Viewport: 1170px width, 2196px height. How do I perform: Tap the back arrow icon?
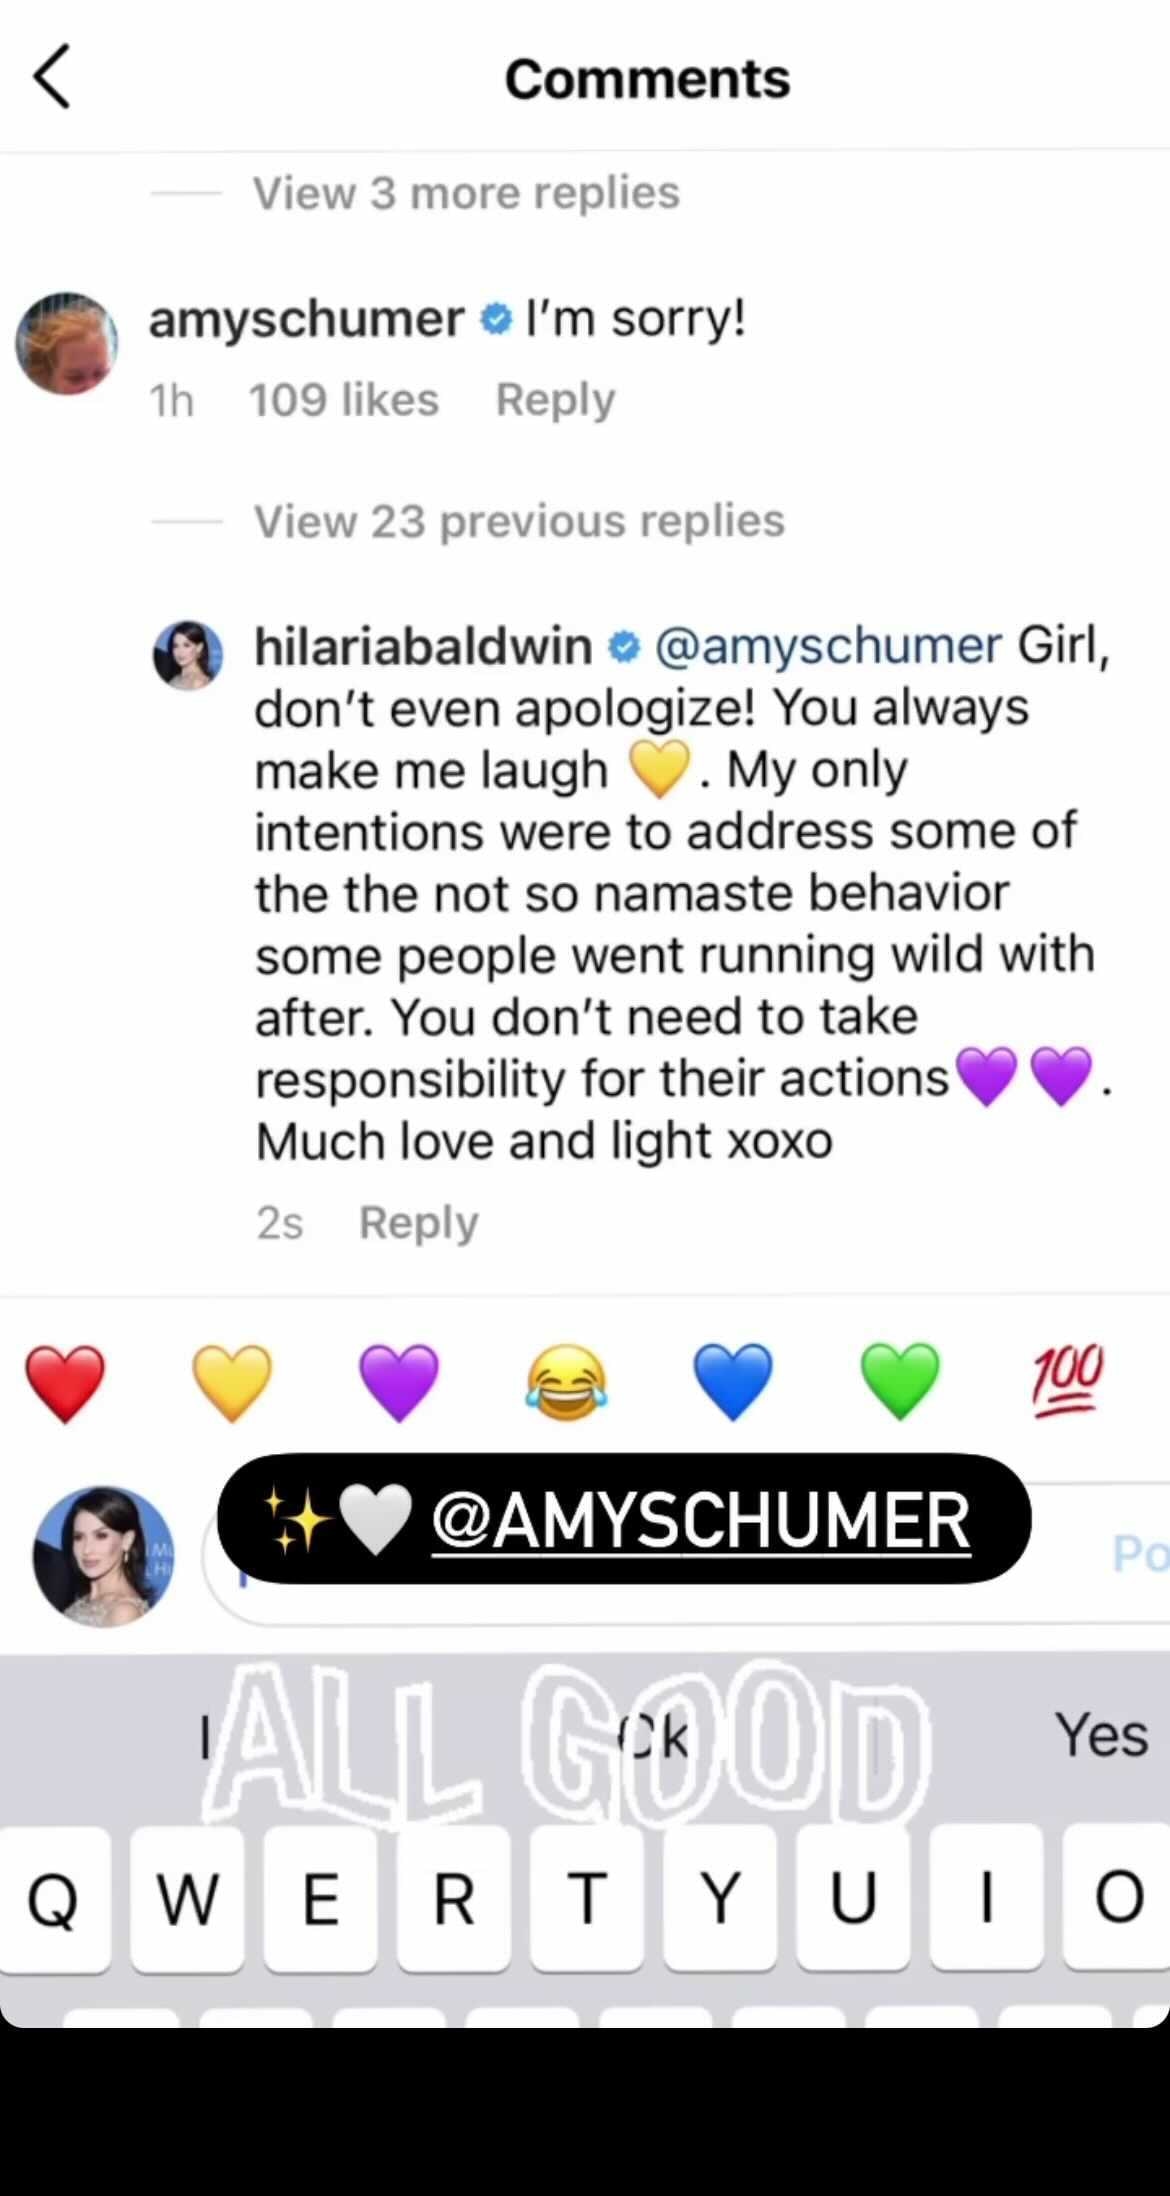(52, 77)
